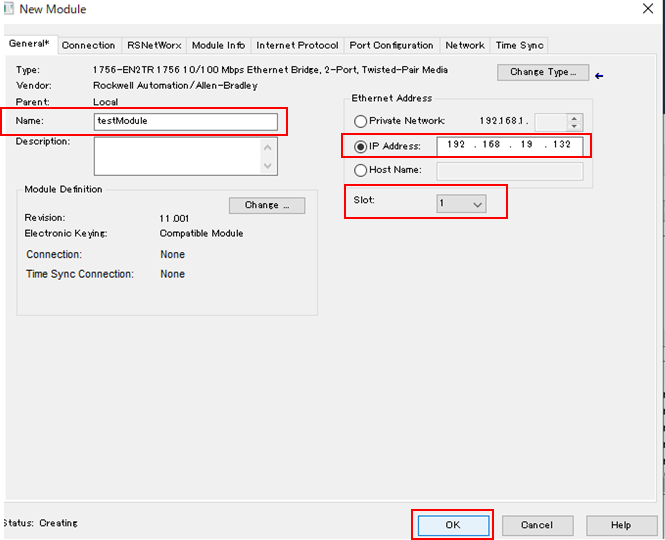Image resolution: width=665 pixels, height=540 pixels.
Task: Click the Change Type button
Action: click(543, 72)
